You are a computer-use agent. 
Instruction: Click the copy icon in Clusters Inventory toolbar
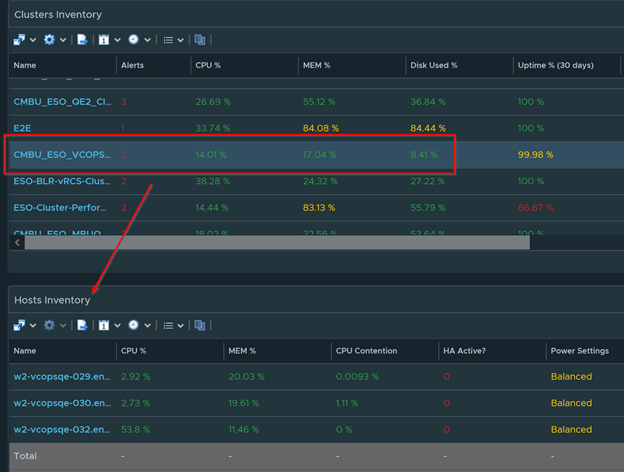click(200, 40)
